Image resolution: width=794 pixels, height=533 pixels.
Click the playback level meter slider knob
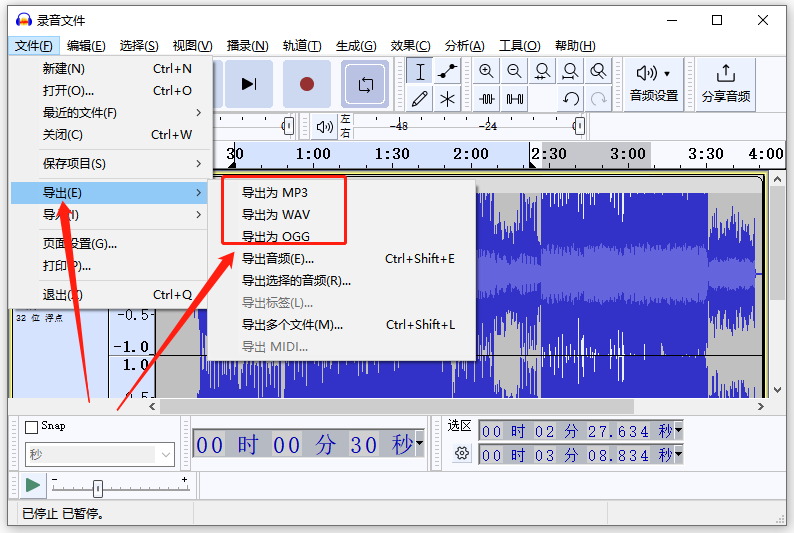pyautogui.click(x=579, y=126)
